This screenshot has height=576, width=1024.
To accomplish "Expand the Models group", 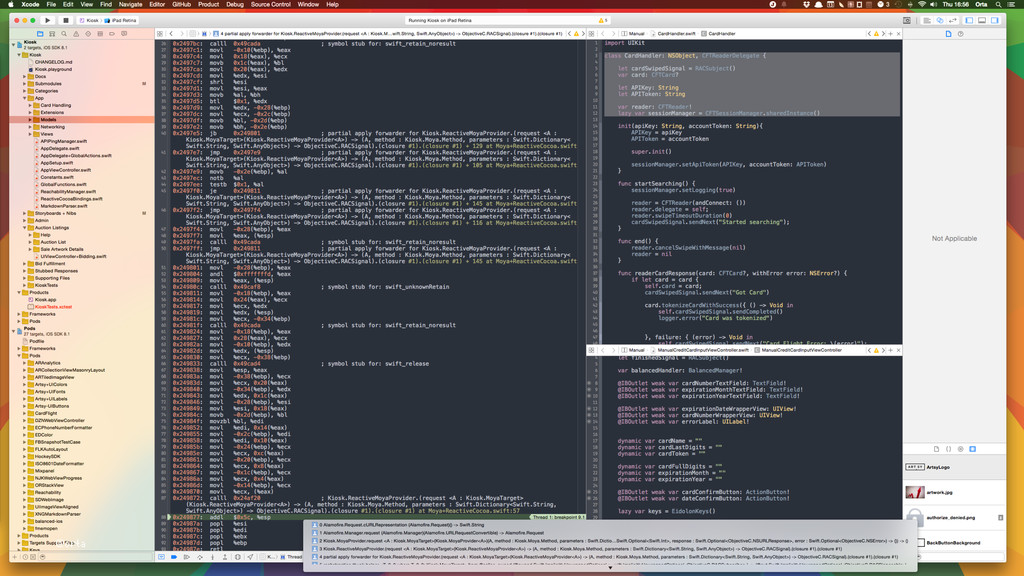I will [x=29, y=120].
